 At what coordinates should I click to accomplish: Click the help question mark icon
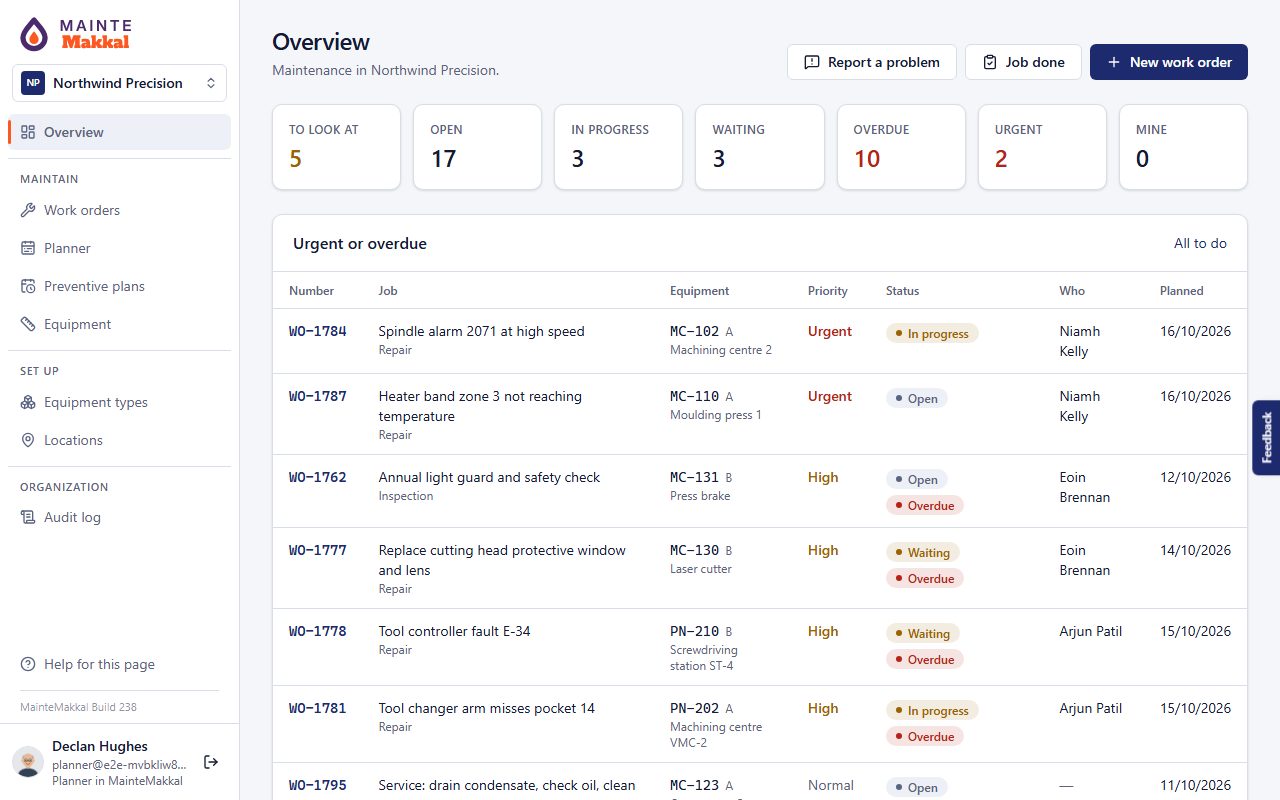pos(28,664)
